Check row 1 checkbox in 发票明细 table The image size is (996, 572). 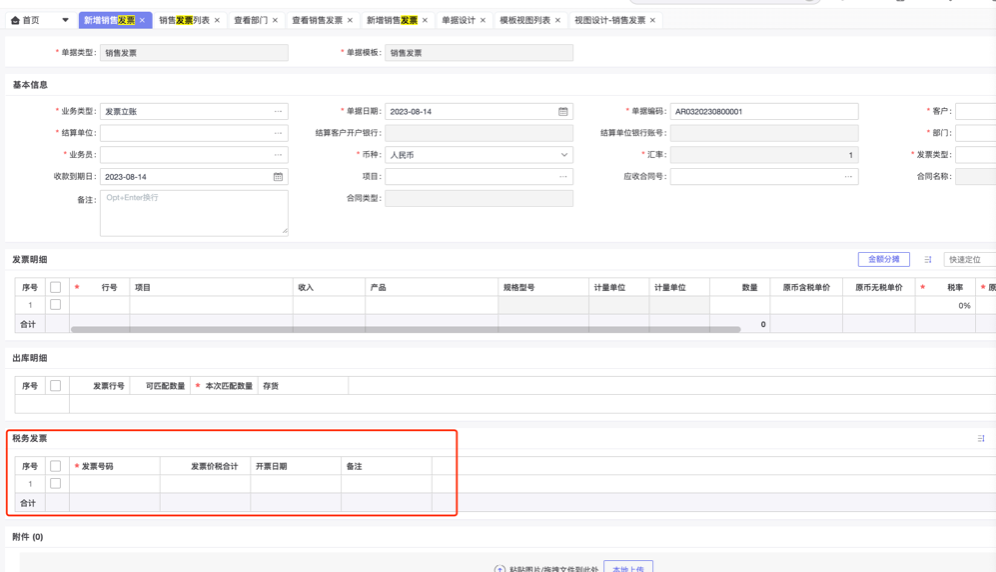point(56,305)
